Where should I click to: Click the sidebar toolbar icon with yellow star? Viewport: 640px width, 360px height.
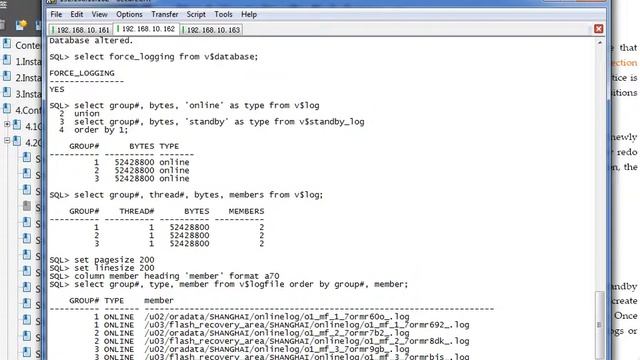21,25
